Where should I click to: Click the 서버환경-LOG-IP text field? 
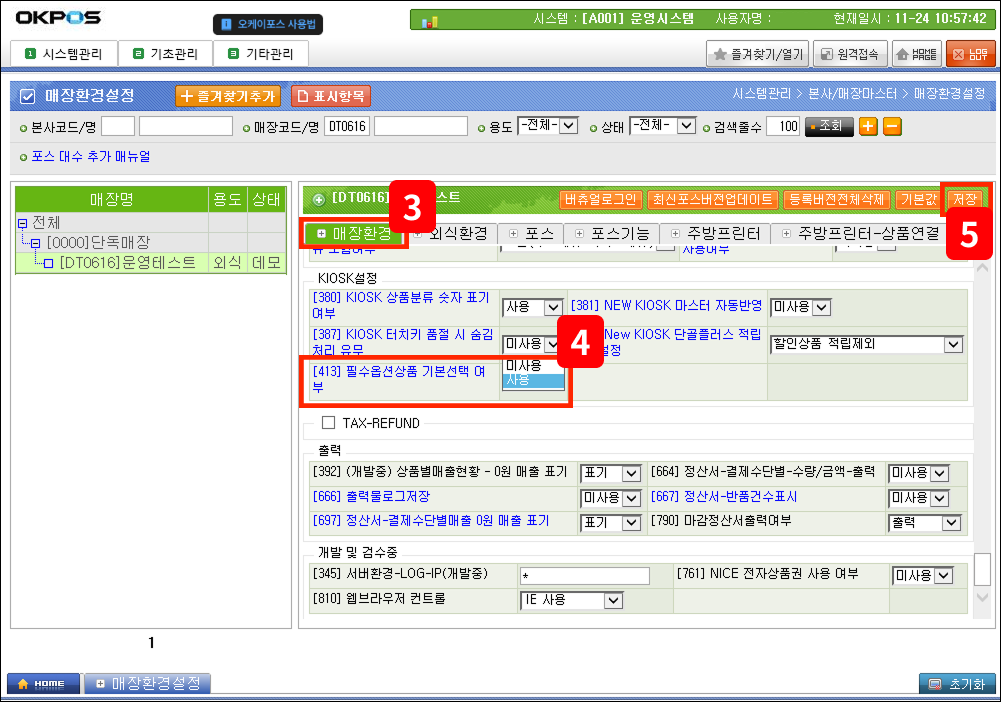584,575
